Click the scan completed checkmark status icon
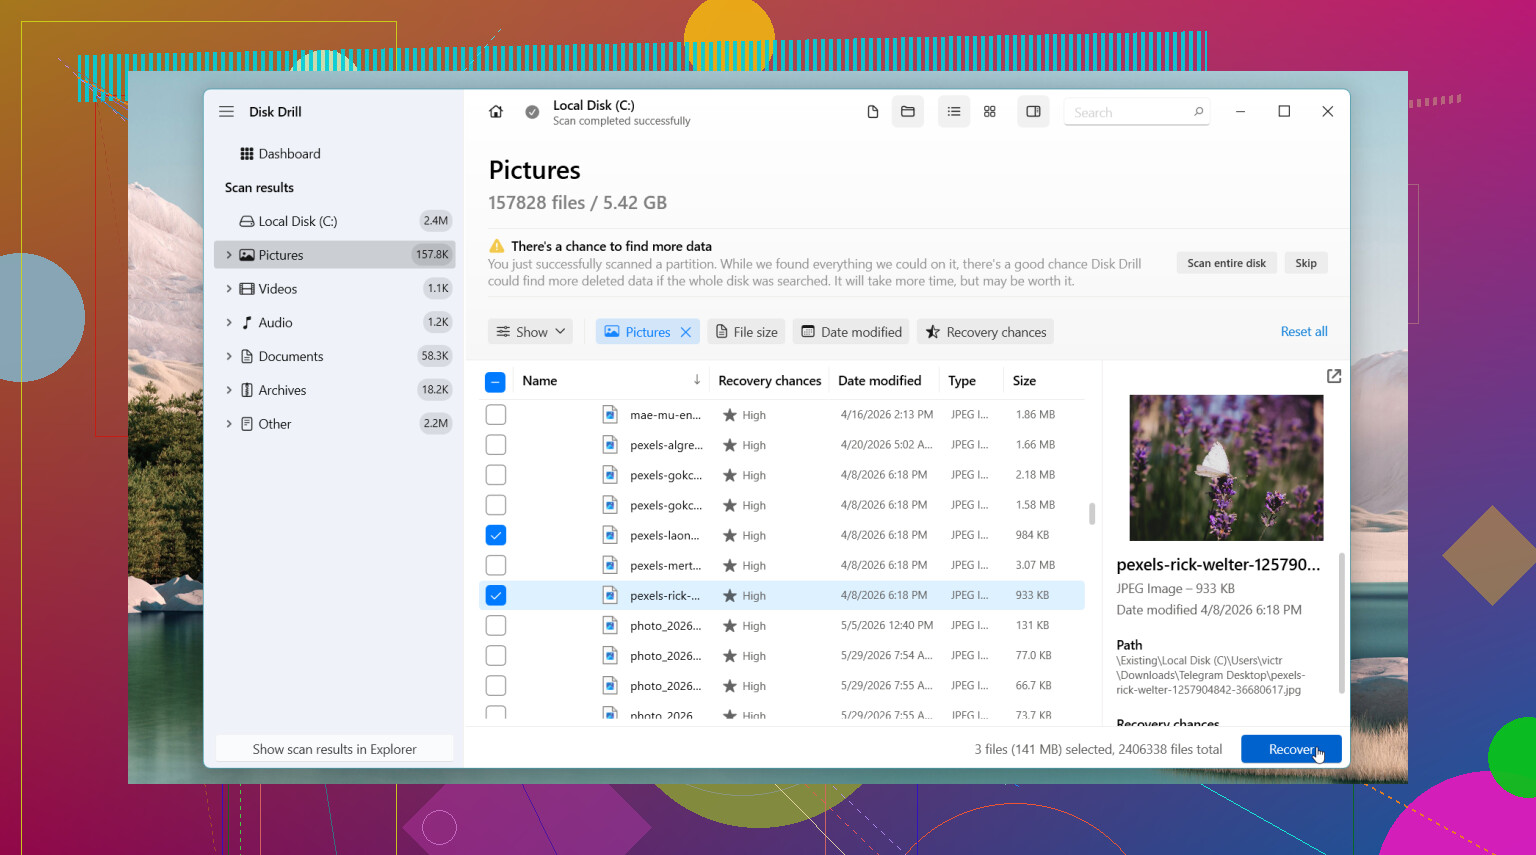 click(532, 112)
